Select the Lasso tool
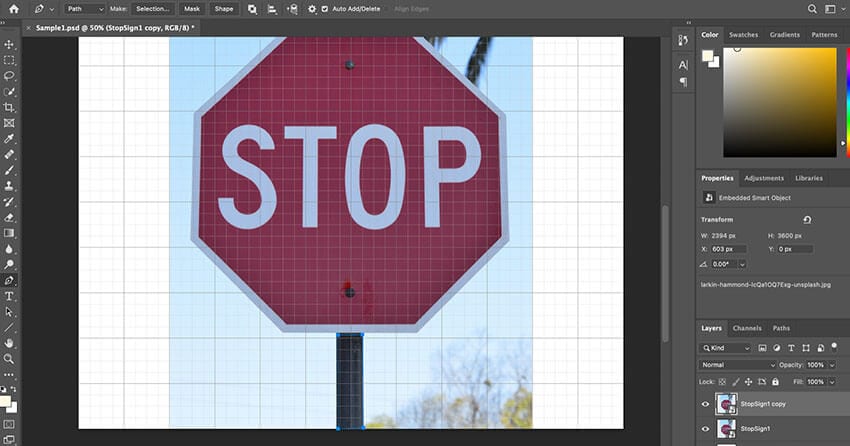The width and height of the screenshot is (850, 446). click(9, 76)
